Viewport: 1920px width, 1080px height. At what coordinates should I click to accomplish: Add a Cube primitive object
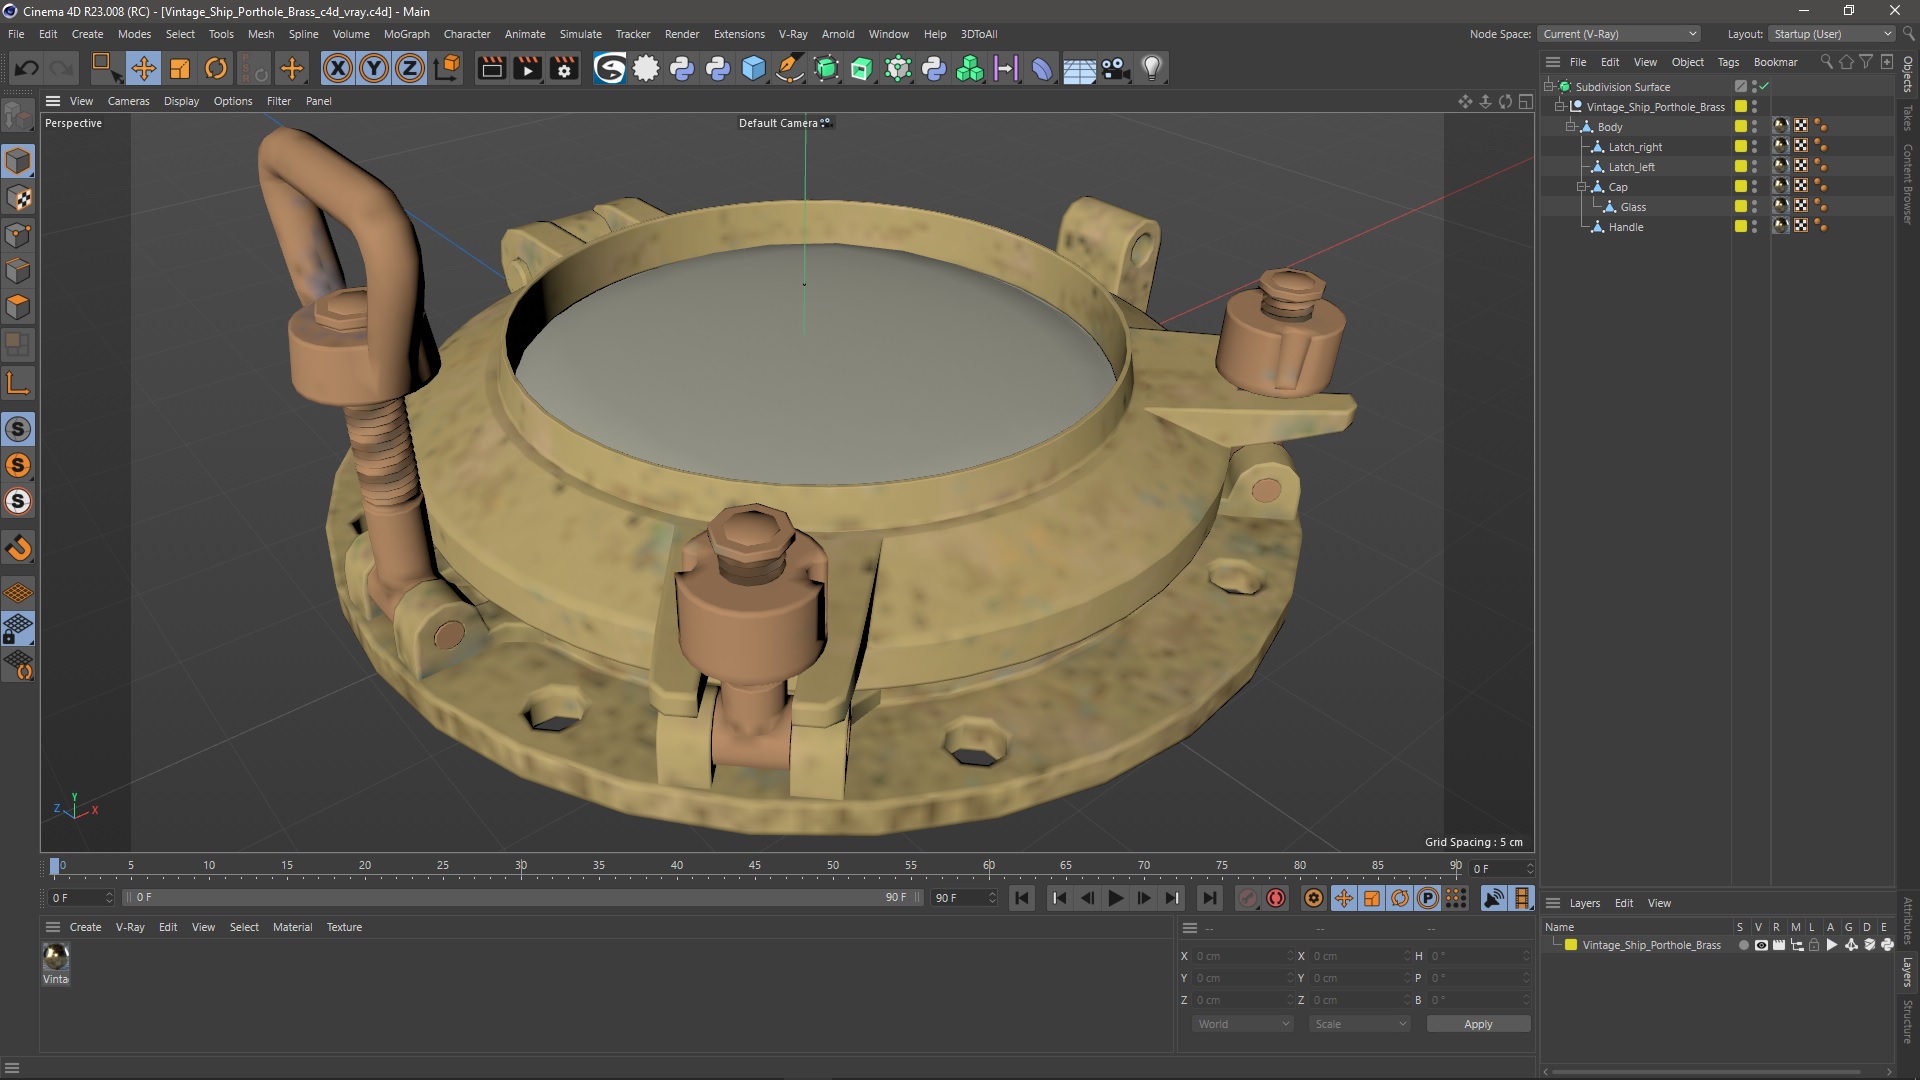coord(754,68)
